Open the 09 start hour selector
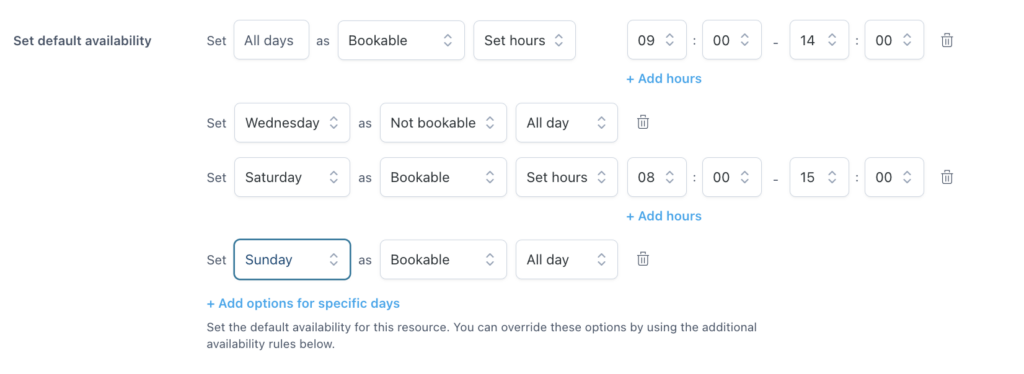This screenshot has height=374, width=1024. click(x=656, y=40)
